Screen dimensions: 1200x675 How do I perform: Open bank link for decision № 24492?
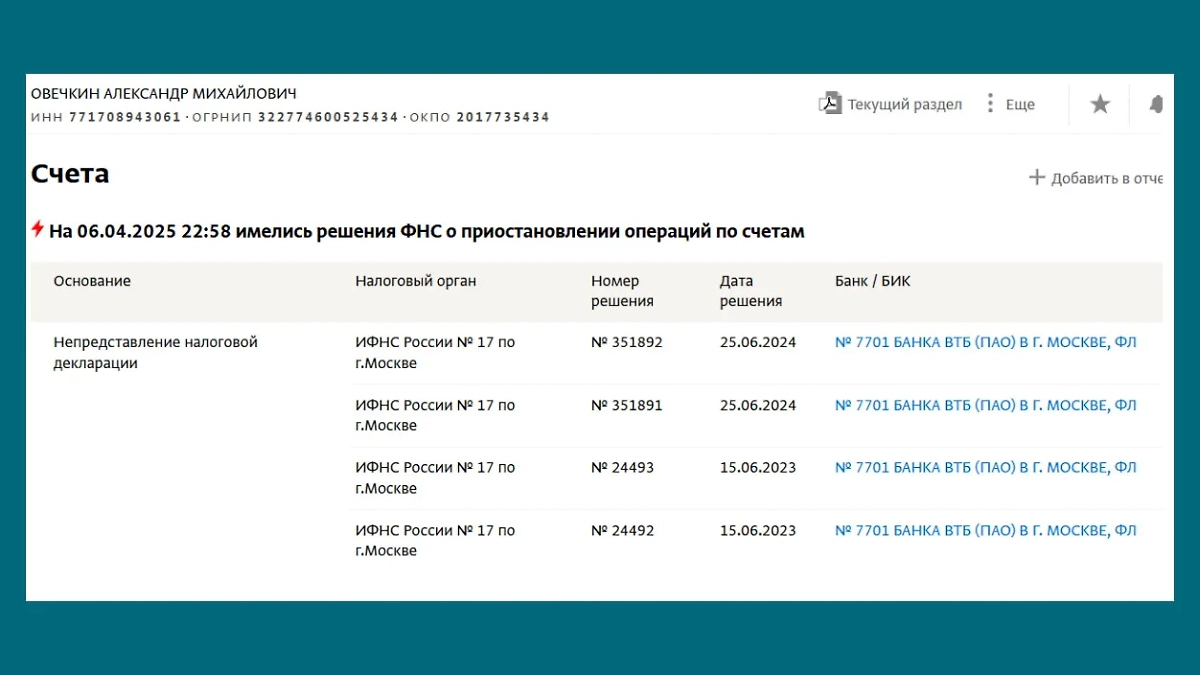[987, 530]
